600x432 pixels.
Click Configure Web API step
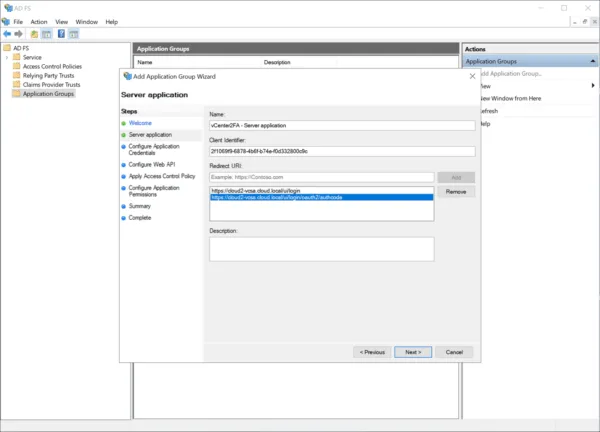tap(152, 165)
